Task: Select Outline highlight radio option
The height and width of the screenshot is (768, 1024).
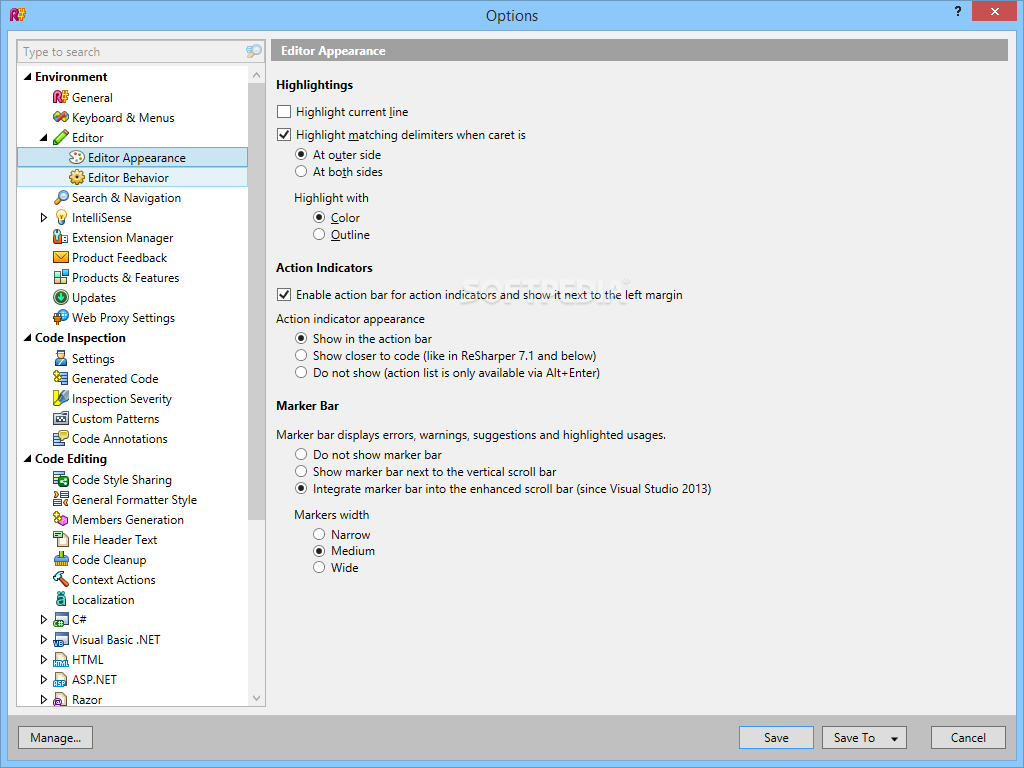Action: (x=319, y=234)
